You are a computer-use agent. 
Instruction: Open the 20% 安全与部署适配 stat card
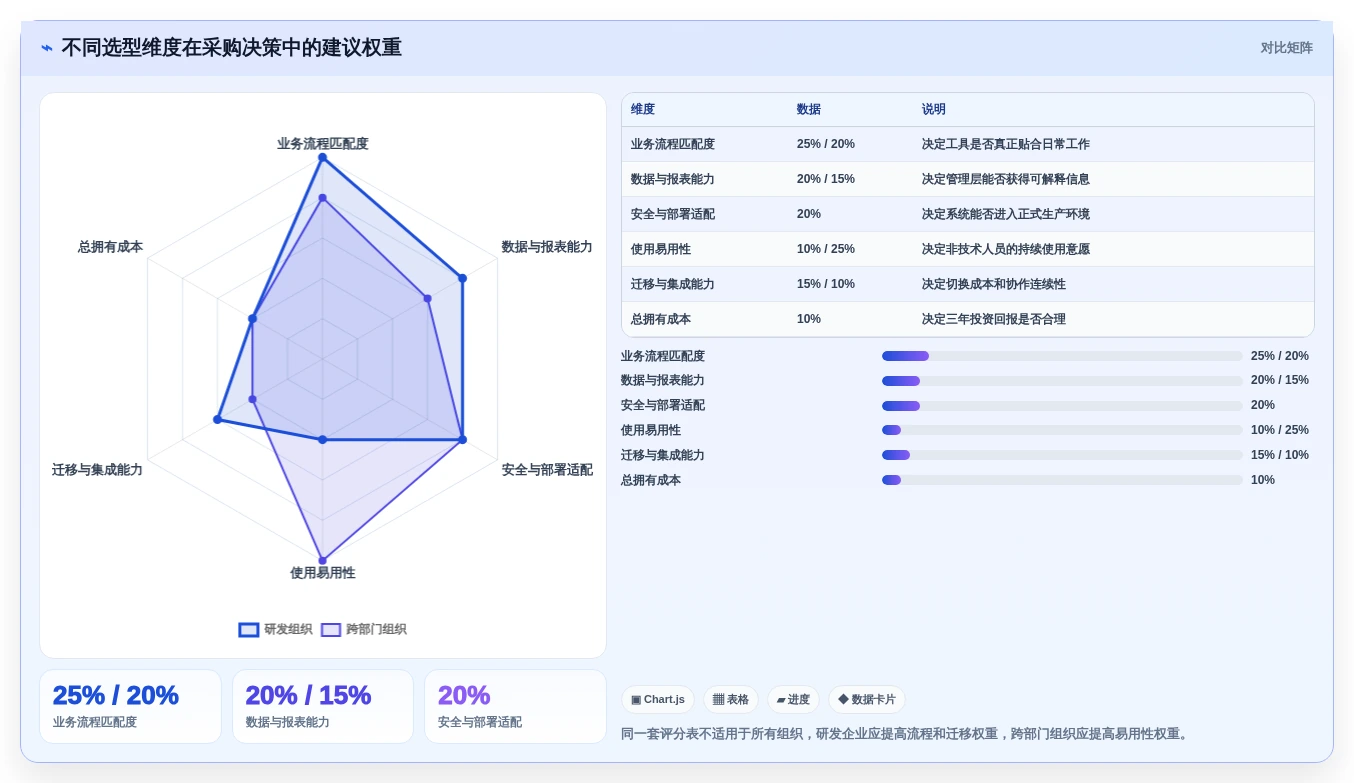coord(515,706)
